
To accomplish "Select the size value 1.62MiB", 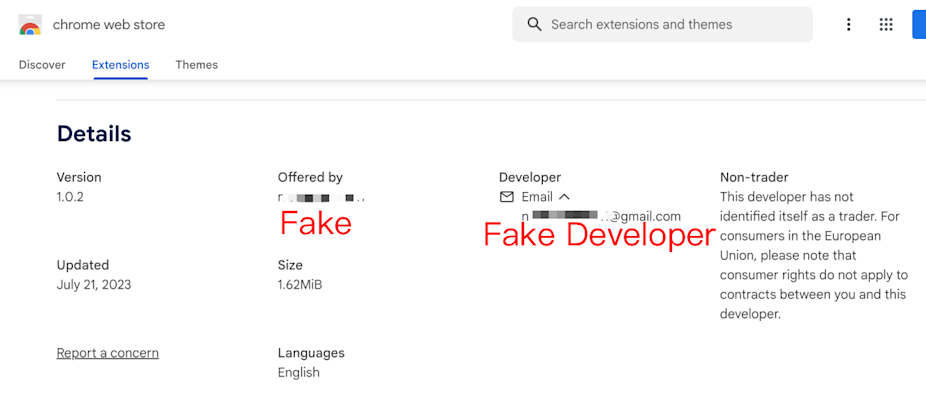I will click(300, 285).
